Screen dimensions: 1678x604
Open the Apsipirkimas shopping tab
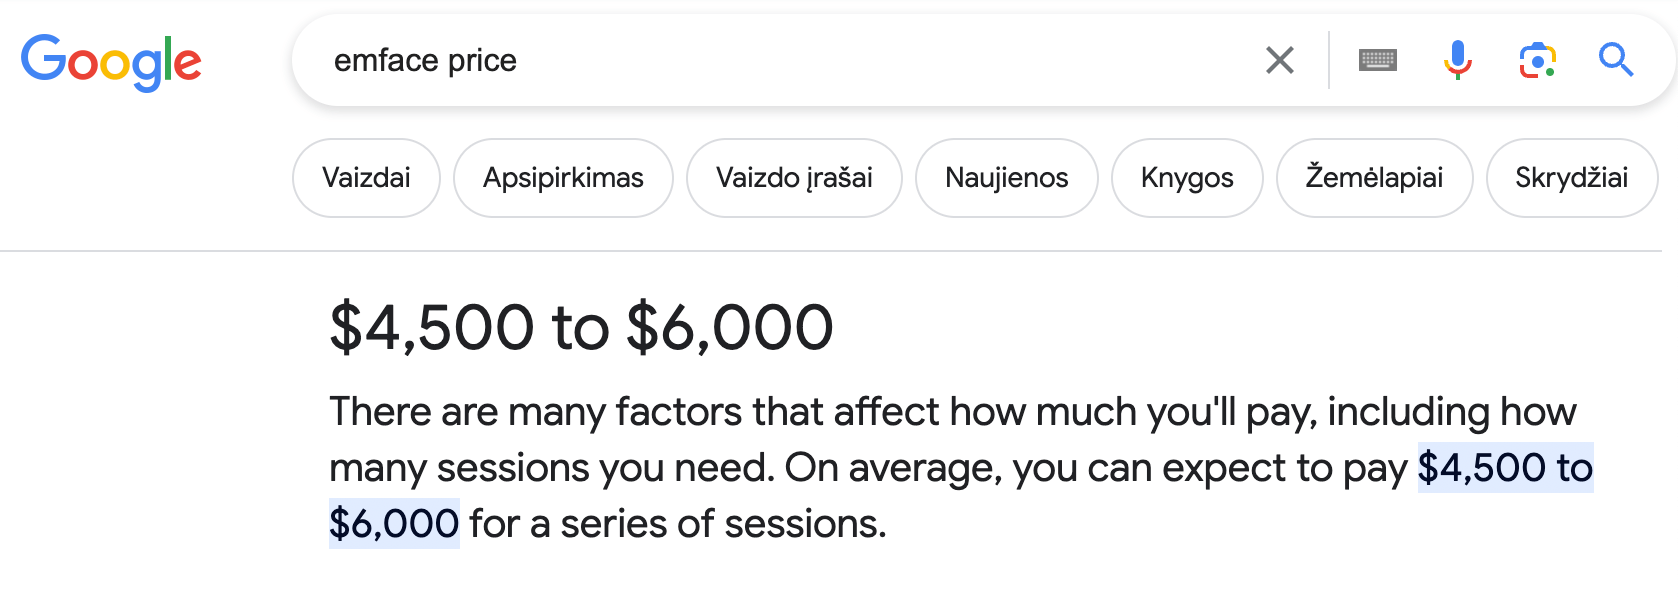pos(563,178)
